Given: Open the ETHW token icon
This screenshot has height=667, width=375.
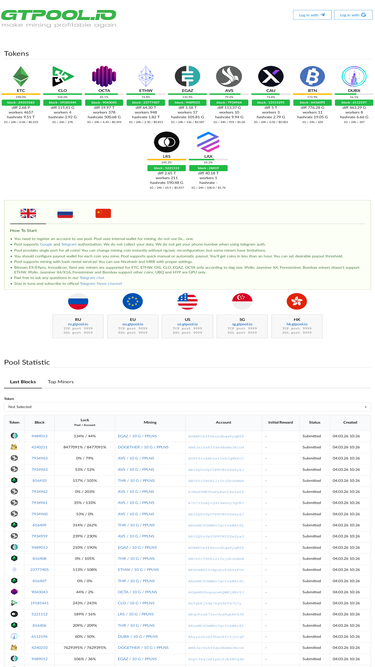Looking at the screenshot, I should tap(146, 77).
